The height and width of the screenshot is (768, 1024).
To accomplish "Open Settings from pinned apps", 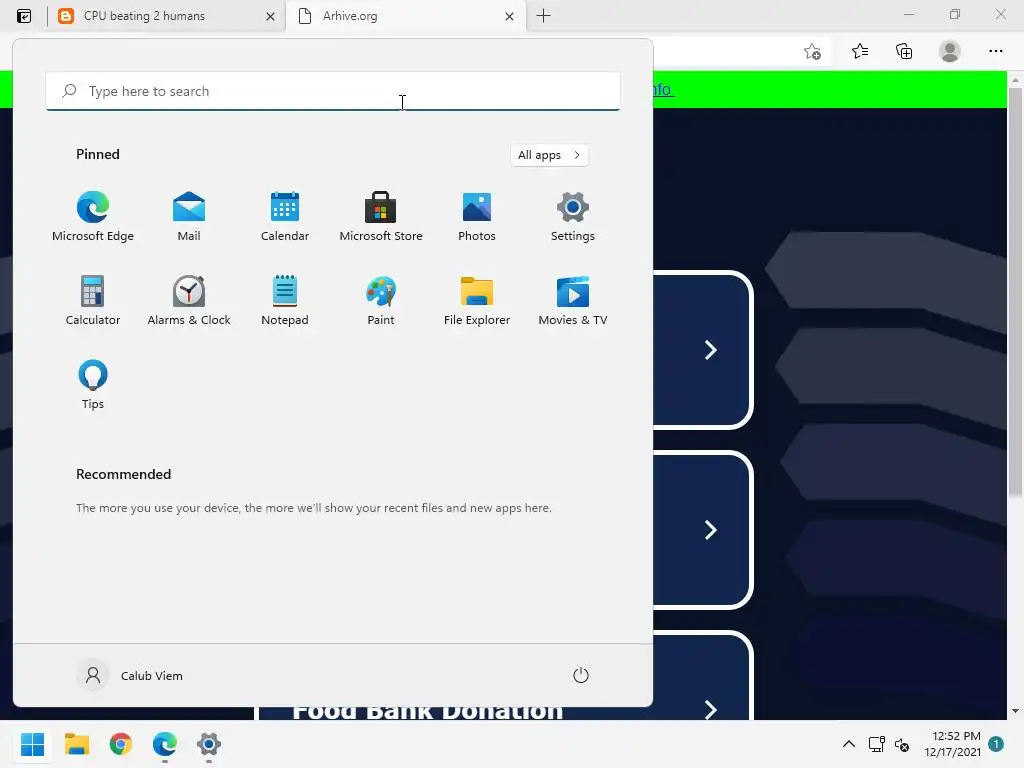I will coord(573,217).
